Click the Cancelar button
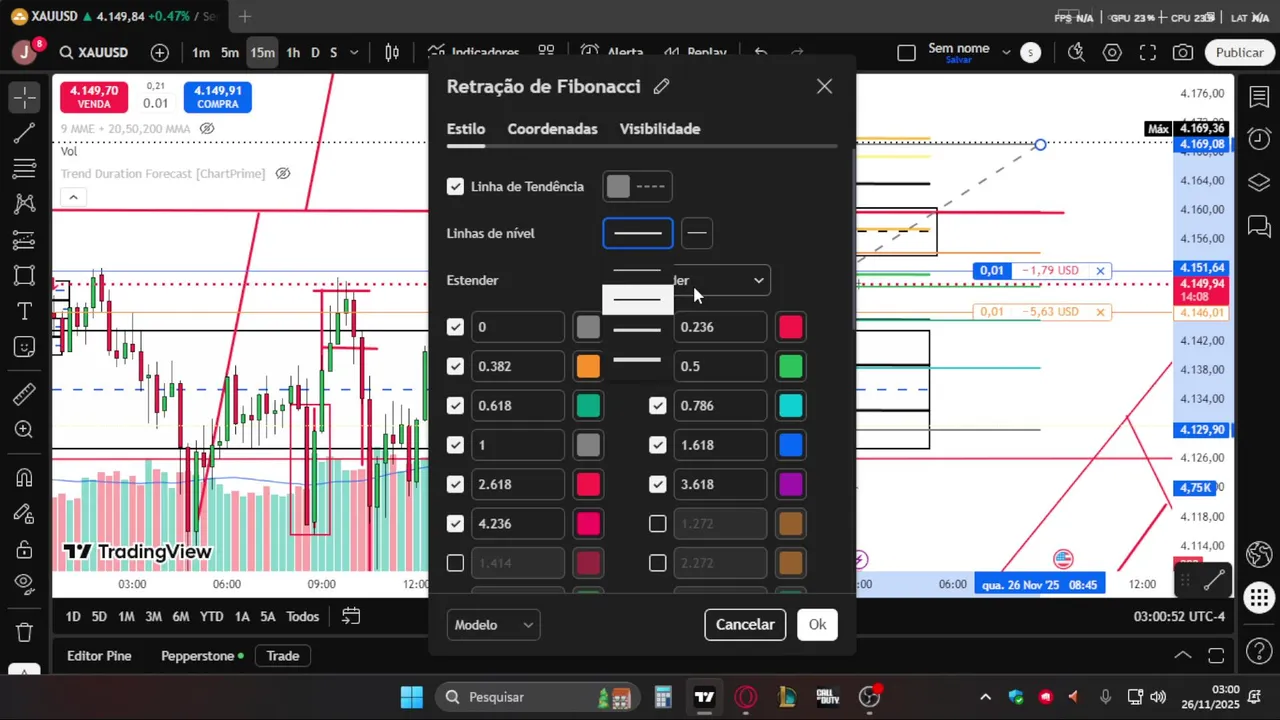The width and height of the screenshot is (1280, 720). [745, 625]
